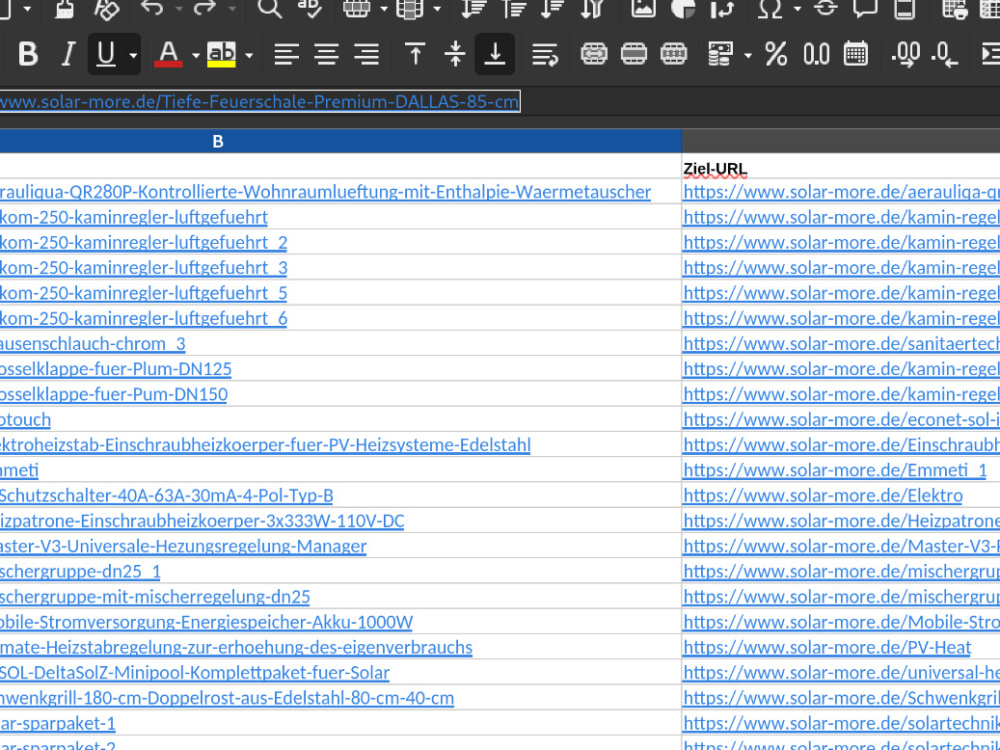Viewport: 1000px width, 750px height.
Task: Click Merge and Center Cells icon
Action: 594,54
